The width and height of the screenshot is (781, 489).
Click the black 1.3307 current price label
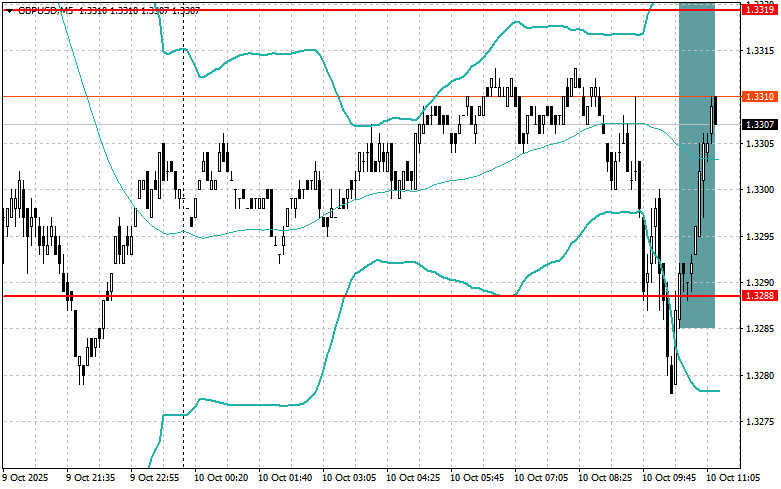point(759,124)
